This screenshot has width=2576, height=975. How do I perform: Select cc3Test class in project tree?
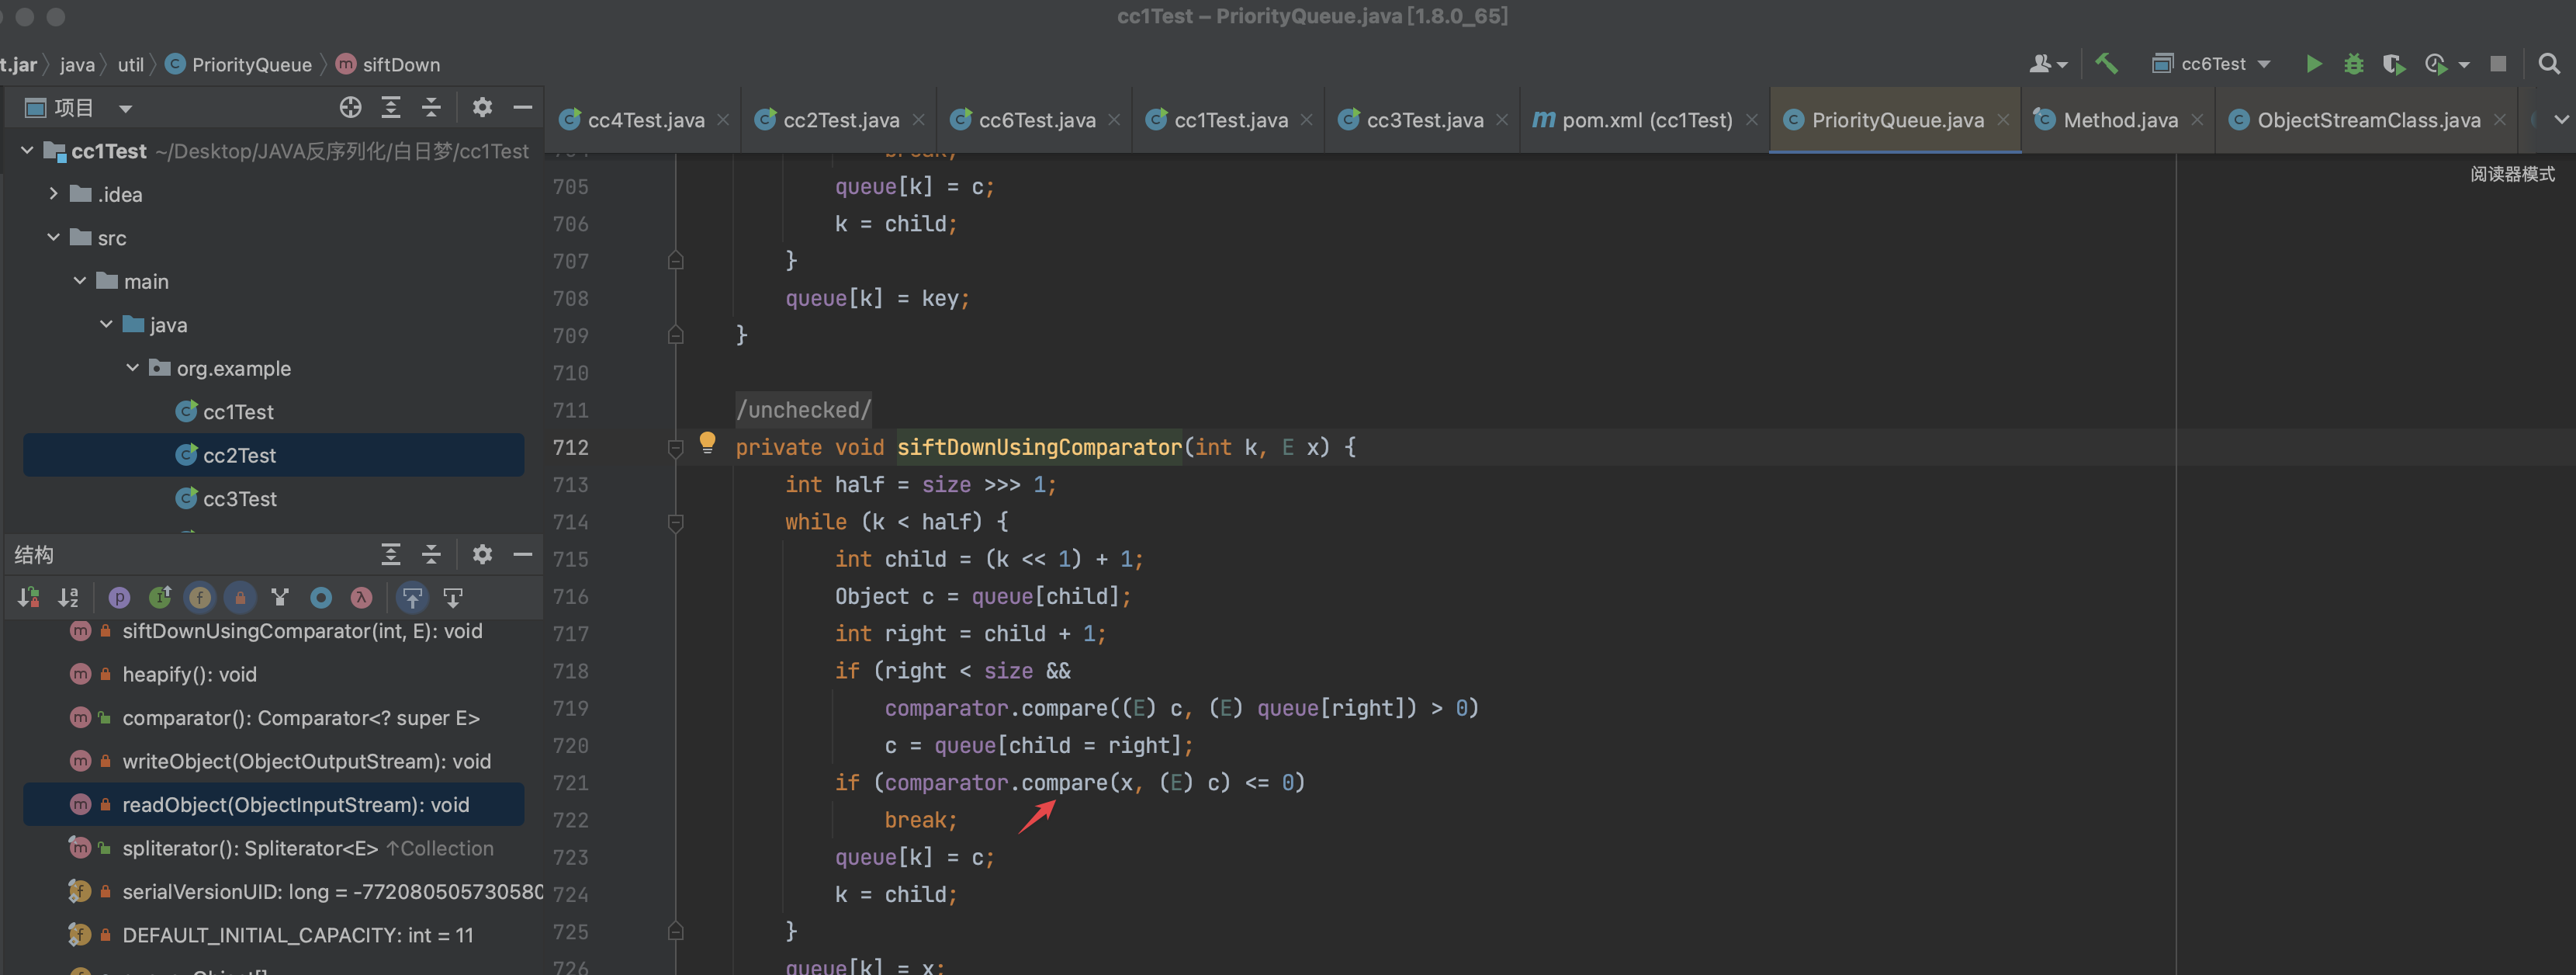pos(240,498)
